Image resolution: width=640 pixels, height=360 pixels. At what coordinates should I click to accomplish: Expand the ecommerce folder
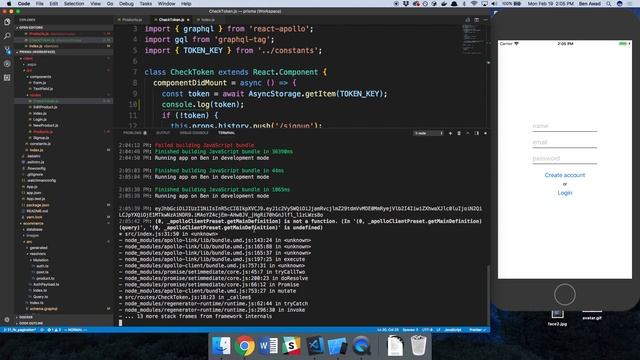[x=33, y=223]
